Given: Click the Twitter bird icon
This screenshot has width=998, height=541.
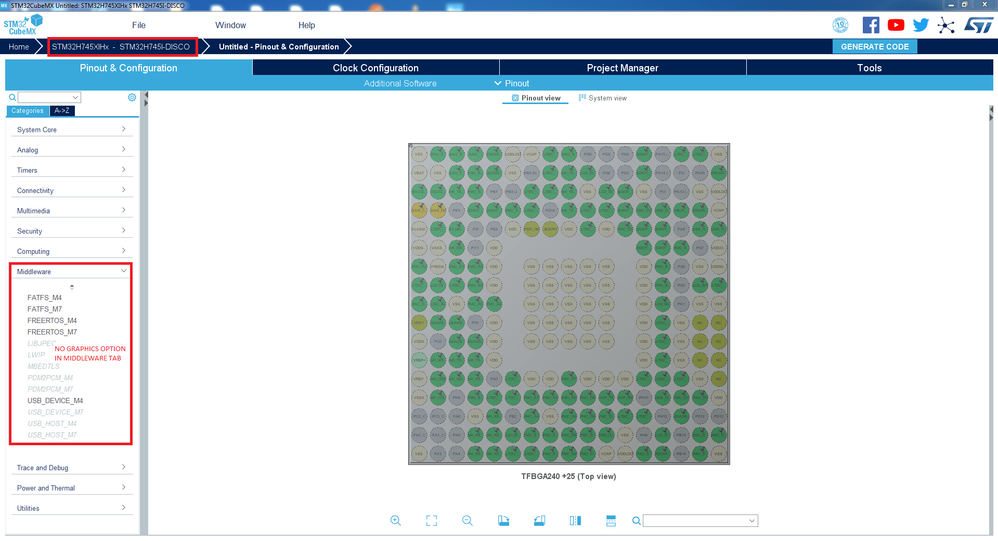Looking at the screenshot, I should click(920, 25).
